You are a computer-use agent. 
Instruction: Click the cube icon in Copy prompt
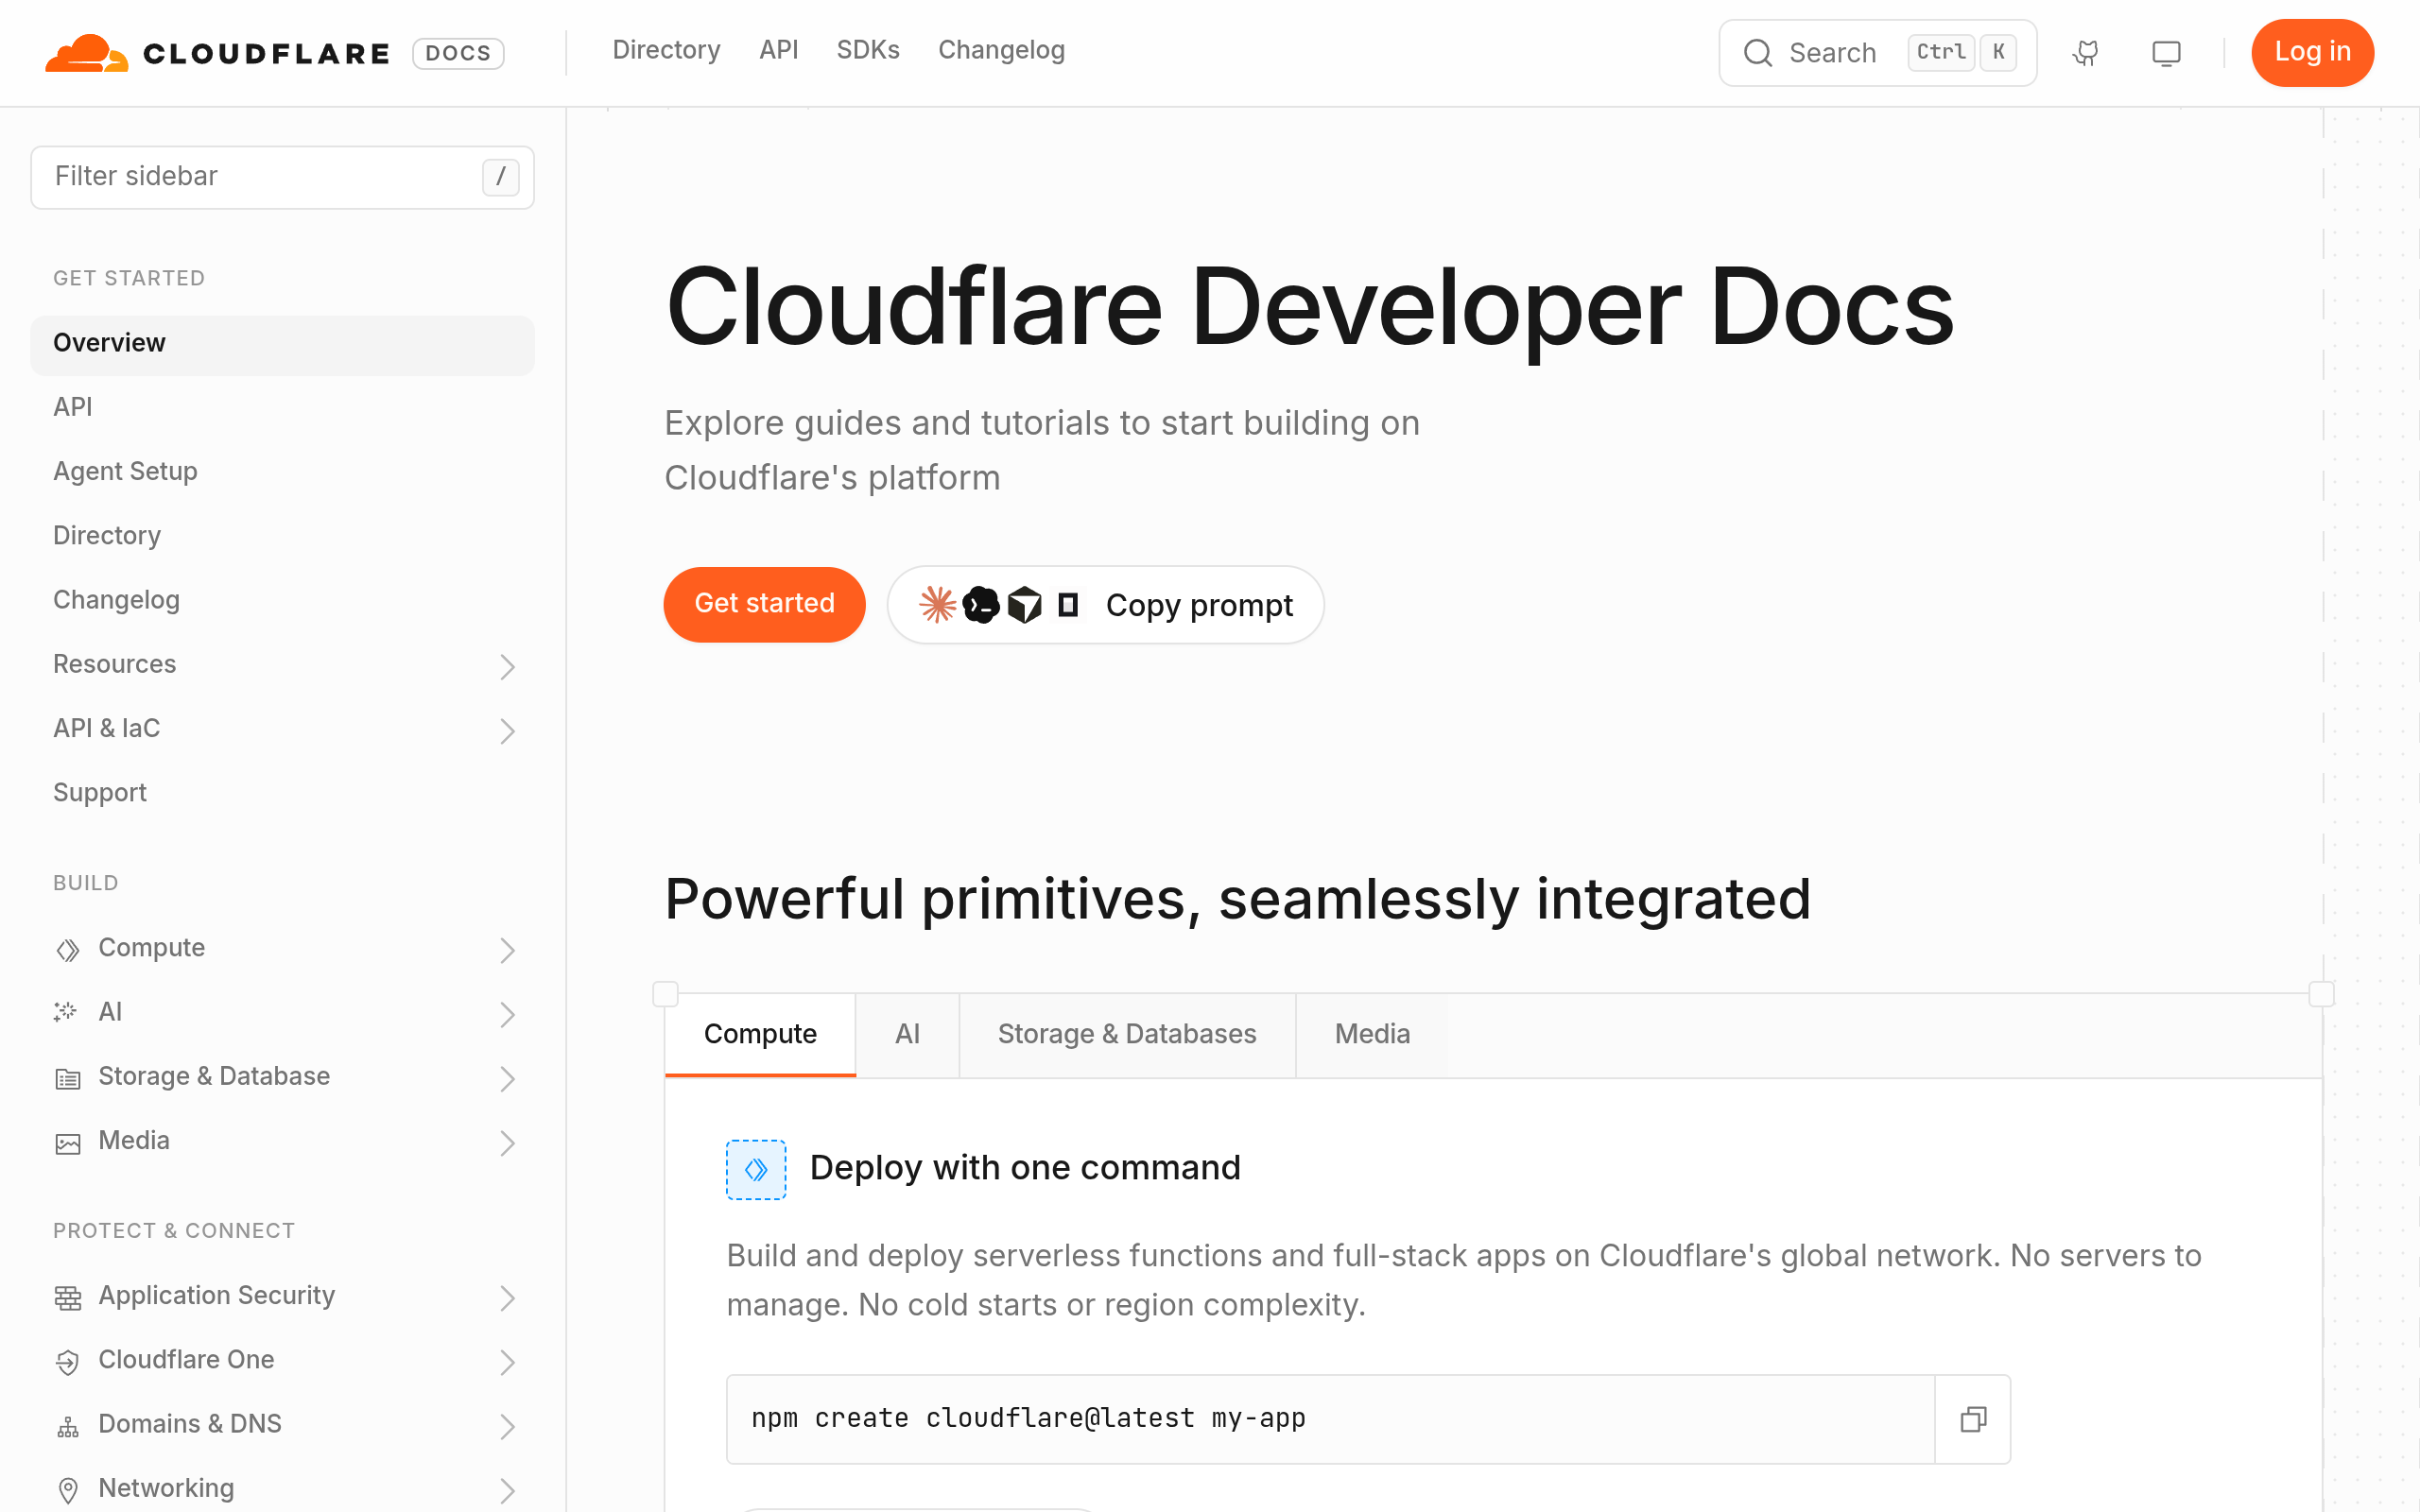click(1024, 605)
